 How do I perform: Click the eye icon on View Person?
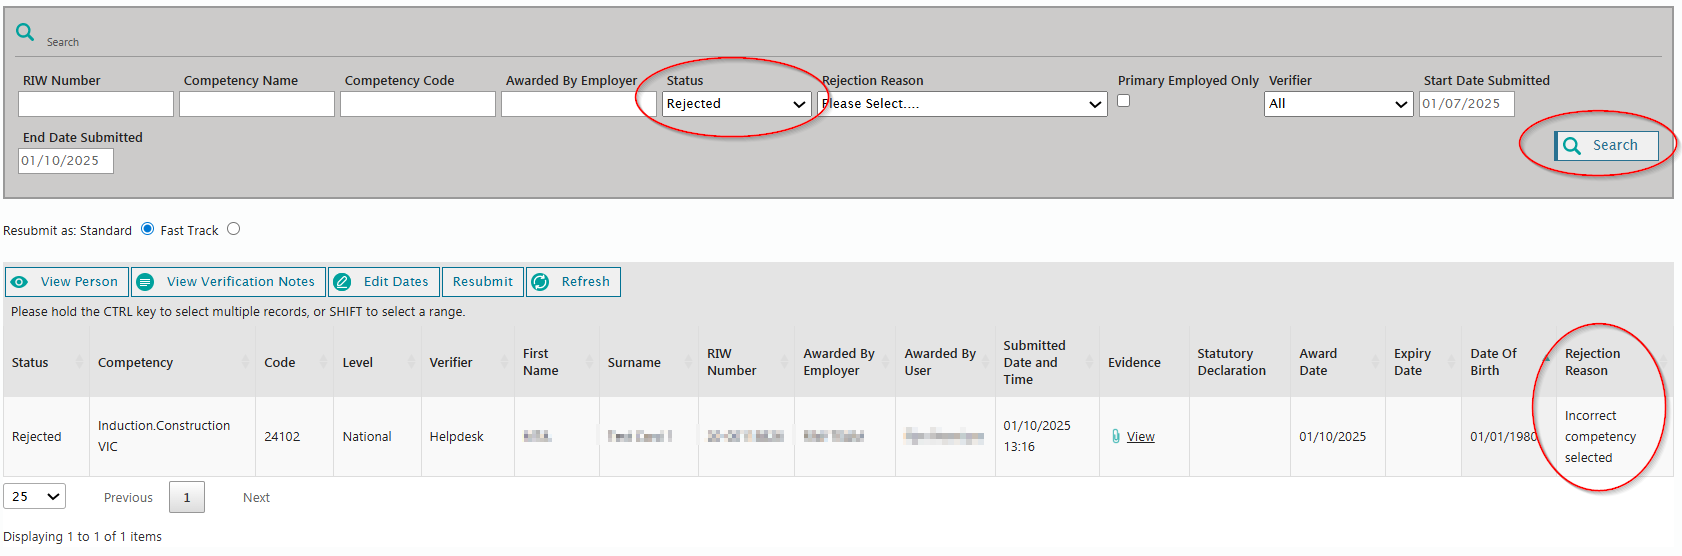tap(19, 282)
